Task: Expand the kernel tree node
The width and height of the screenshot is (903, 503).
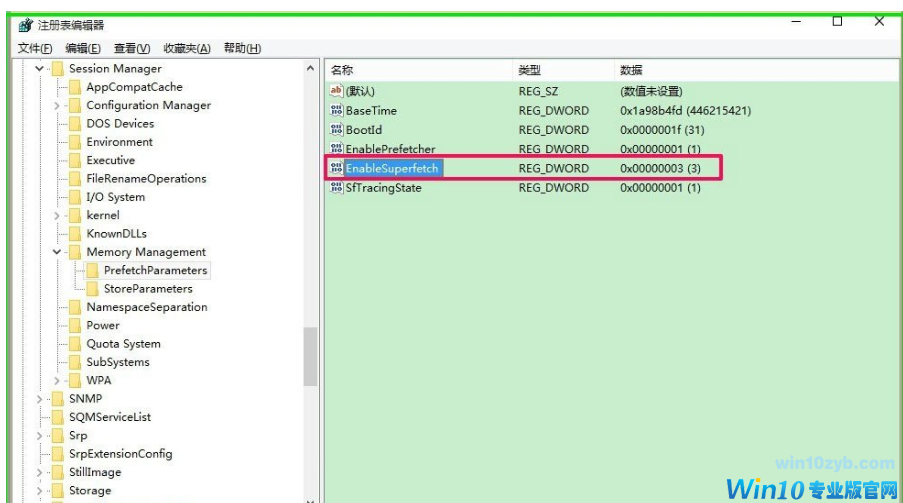Action: tap(56, 215)
